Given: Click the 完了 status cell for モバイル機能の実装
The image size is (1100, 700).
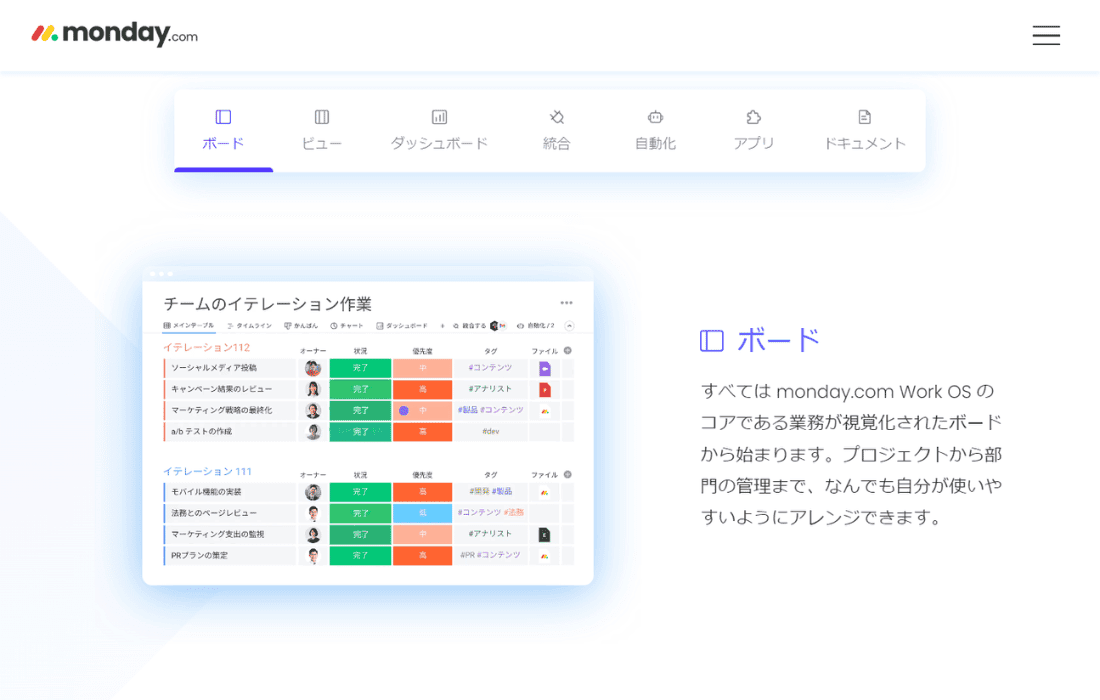Looking at the screenshot, I should tap(360, 492).
